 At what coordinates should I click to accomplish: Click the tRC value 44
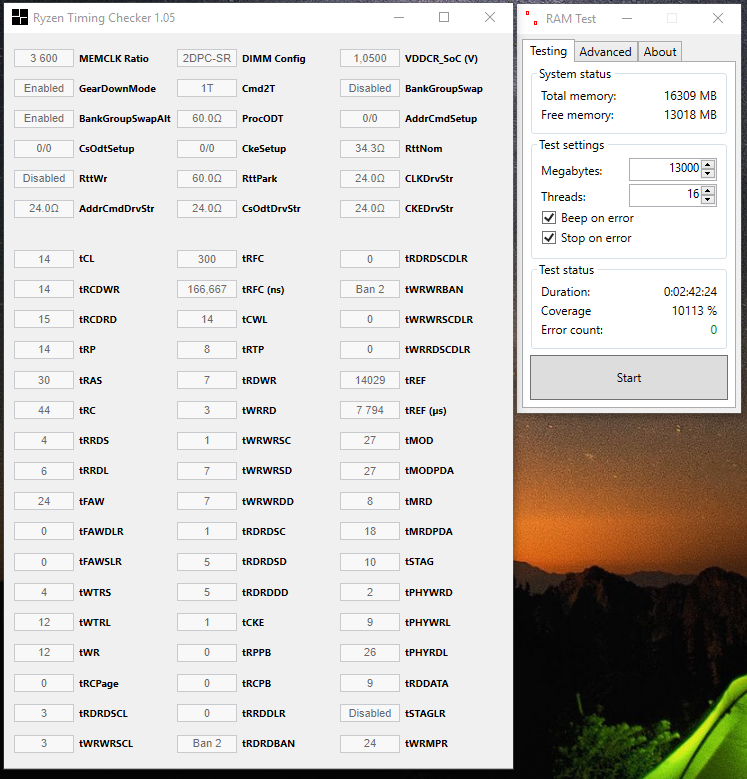[44, 410]
